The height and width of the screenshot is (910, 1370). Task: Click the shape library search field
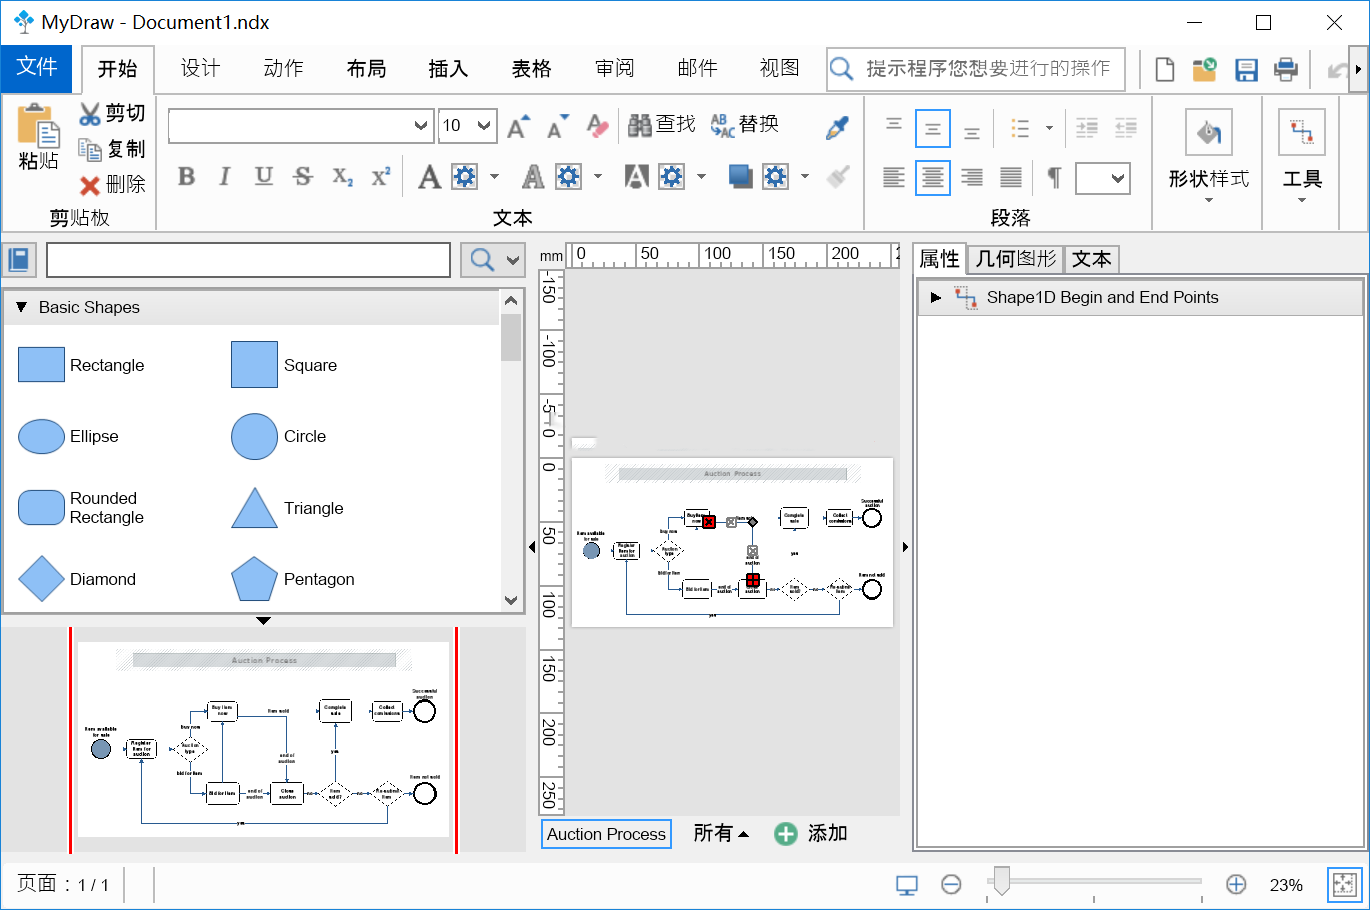pyautogui.click(x=248, y=260)
